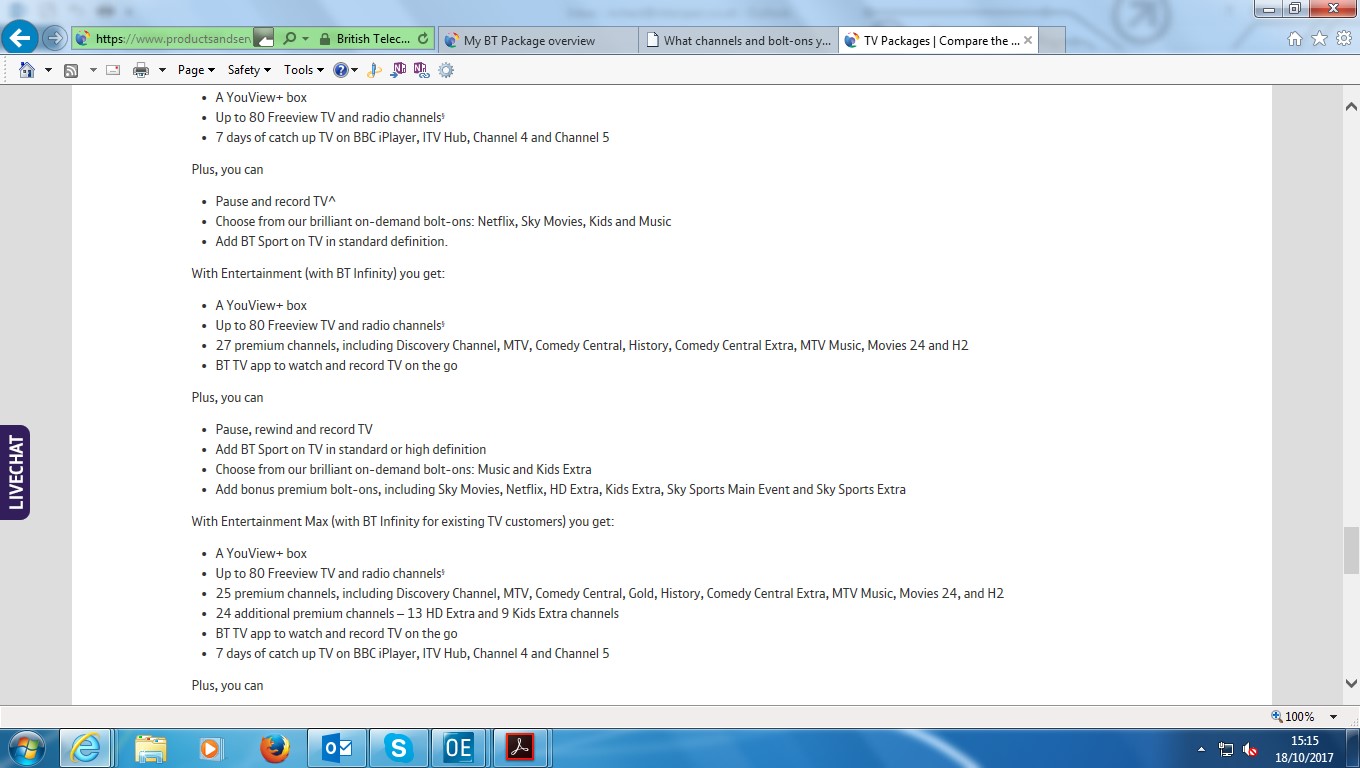Open Favorites with the star icon

click(1319, 39)
